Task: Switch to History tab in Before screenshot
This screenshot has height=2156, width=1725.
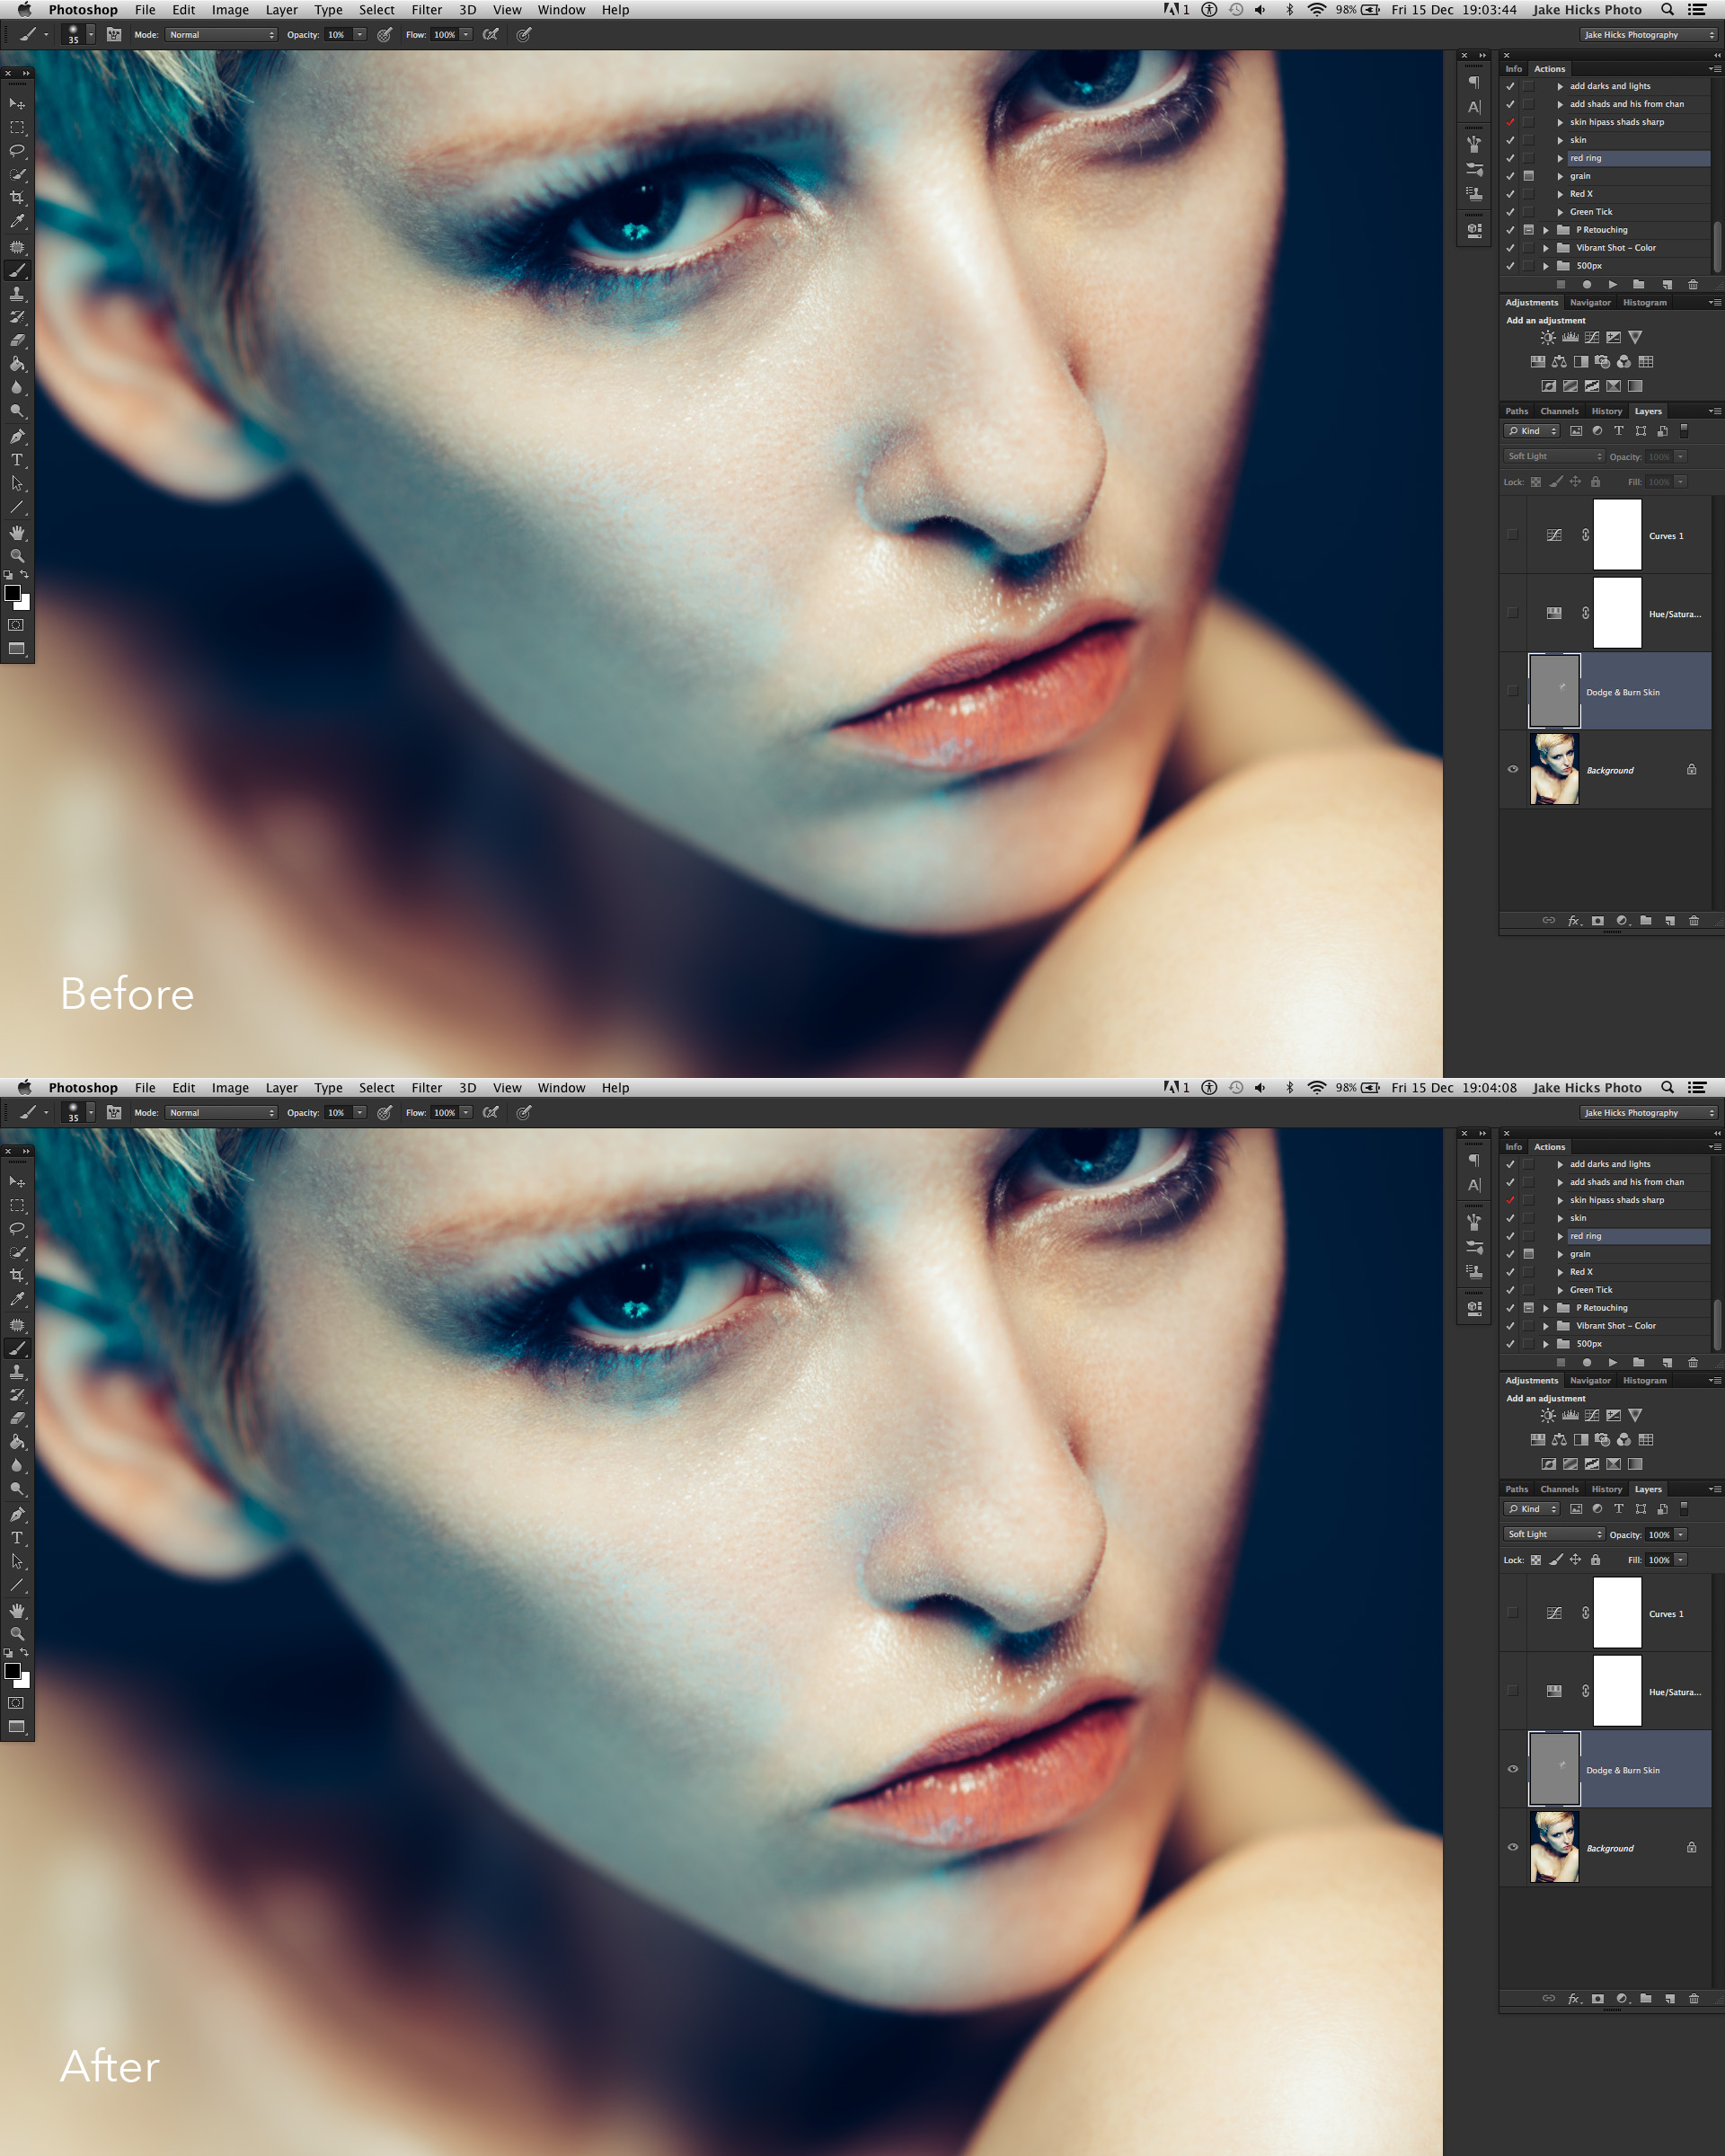Action: point(1606,411)
